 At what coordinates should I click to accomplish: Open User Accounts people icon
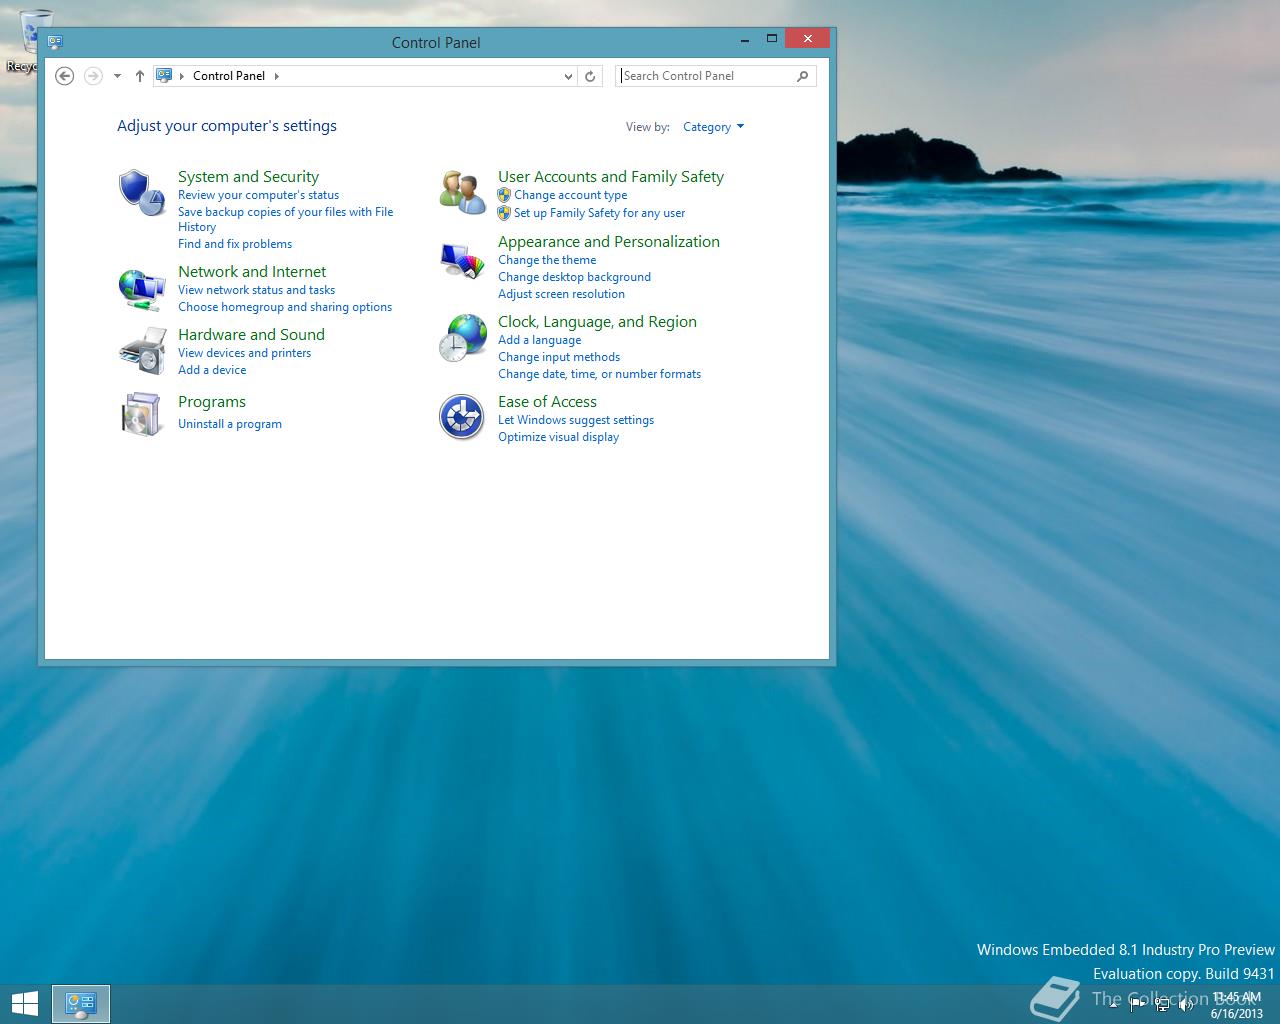462,191
